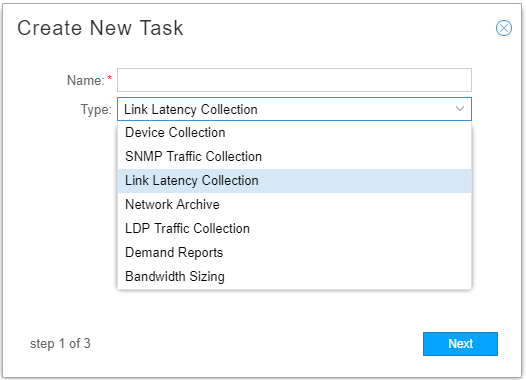Click the Next button

pyautogui.click(x=460, y=344)
